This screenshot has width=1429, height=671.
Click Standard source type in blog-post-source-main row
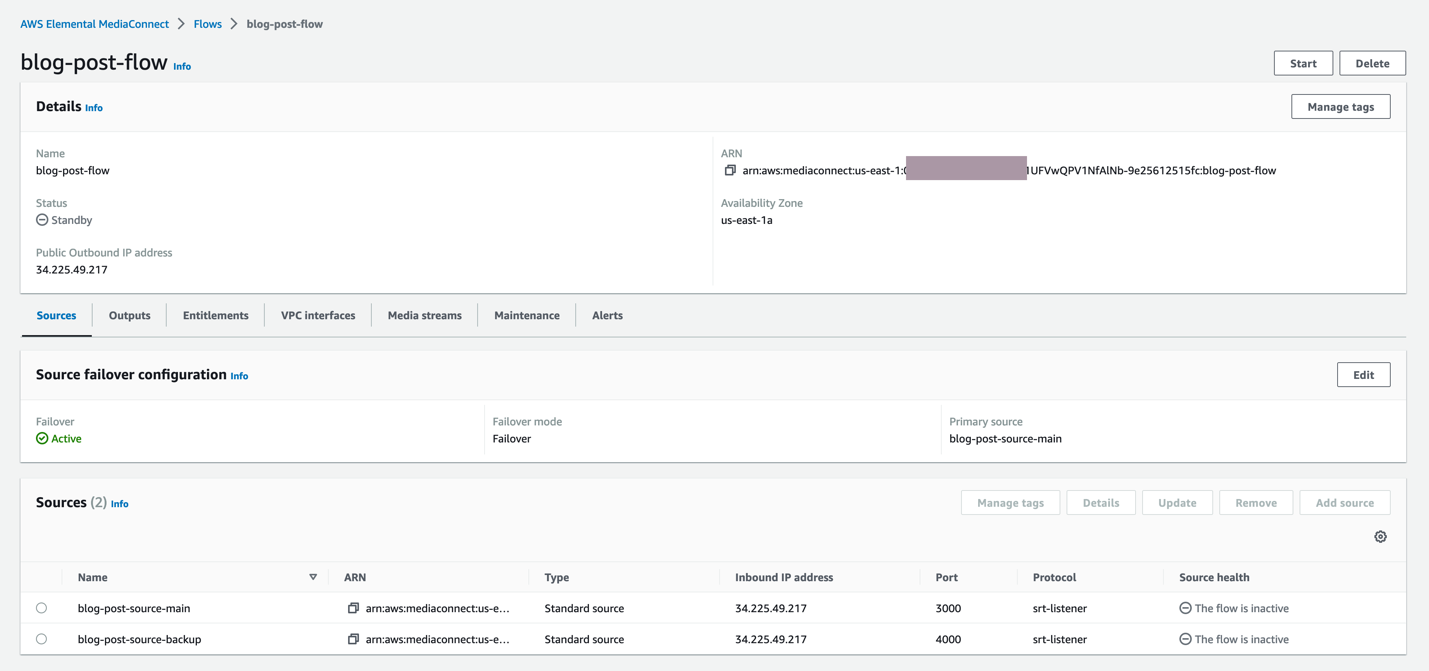(584, 608)
